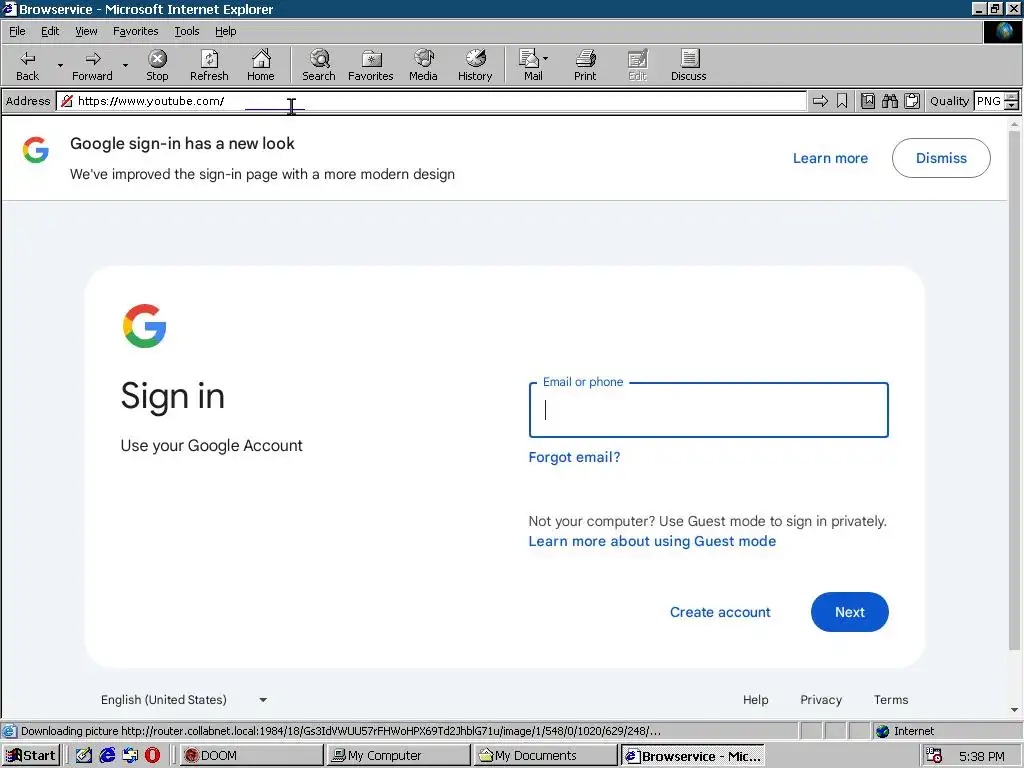Open the Mail toolbar icon
Image resolution: width=1024 pixels, height=768 pixels.
[x=530, y=65]
